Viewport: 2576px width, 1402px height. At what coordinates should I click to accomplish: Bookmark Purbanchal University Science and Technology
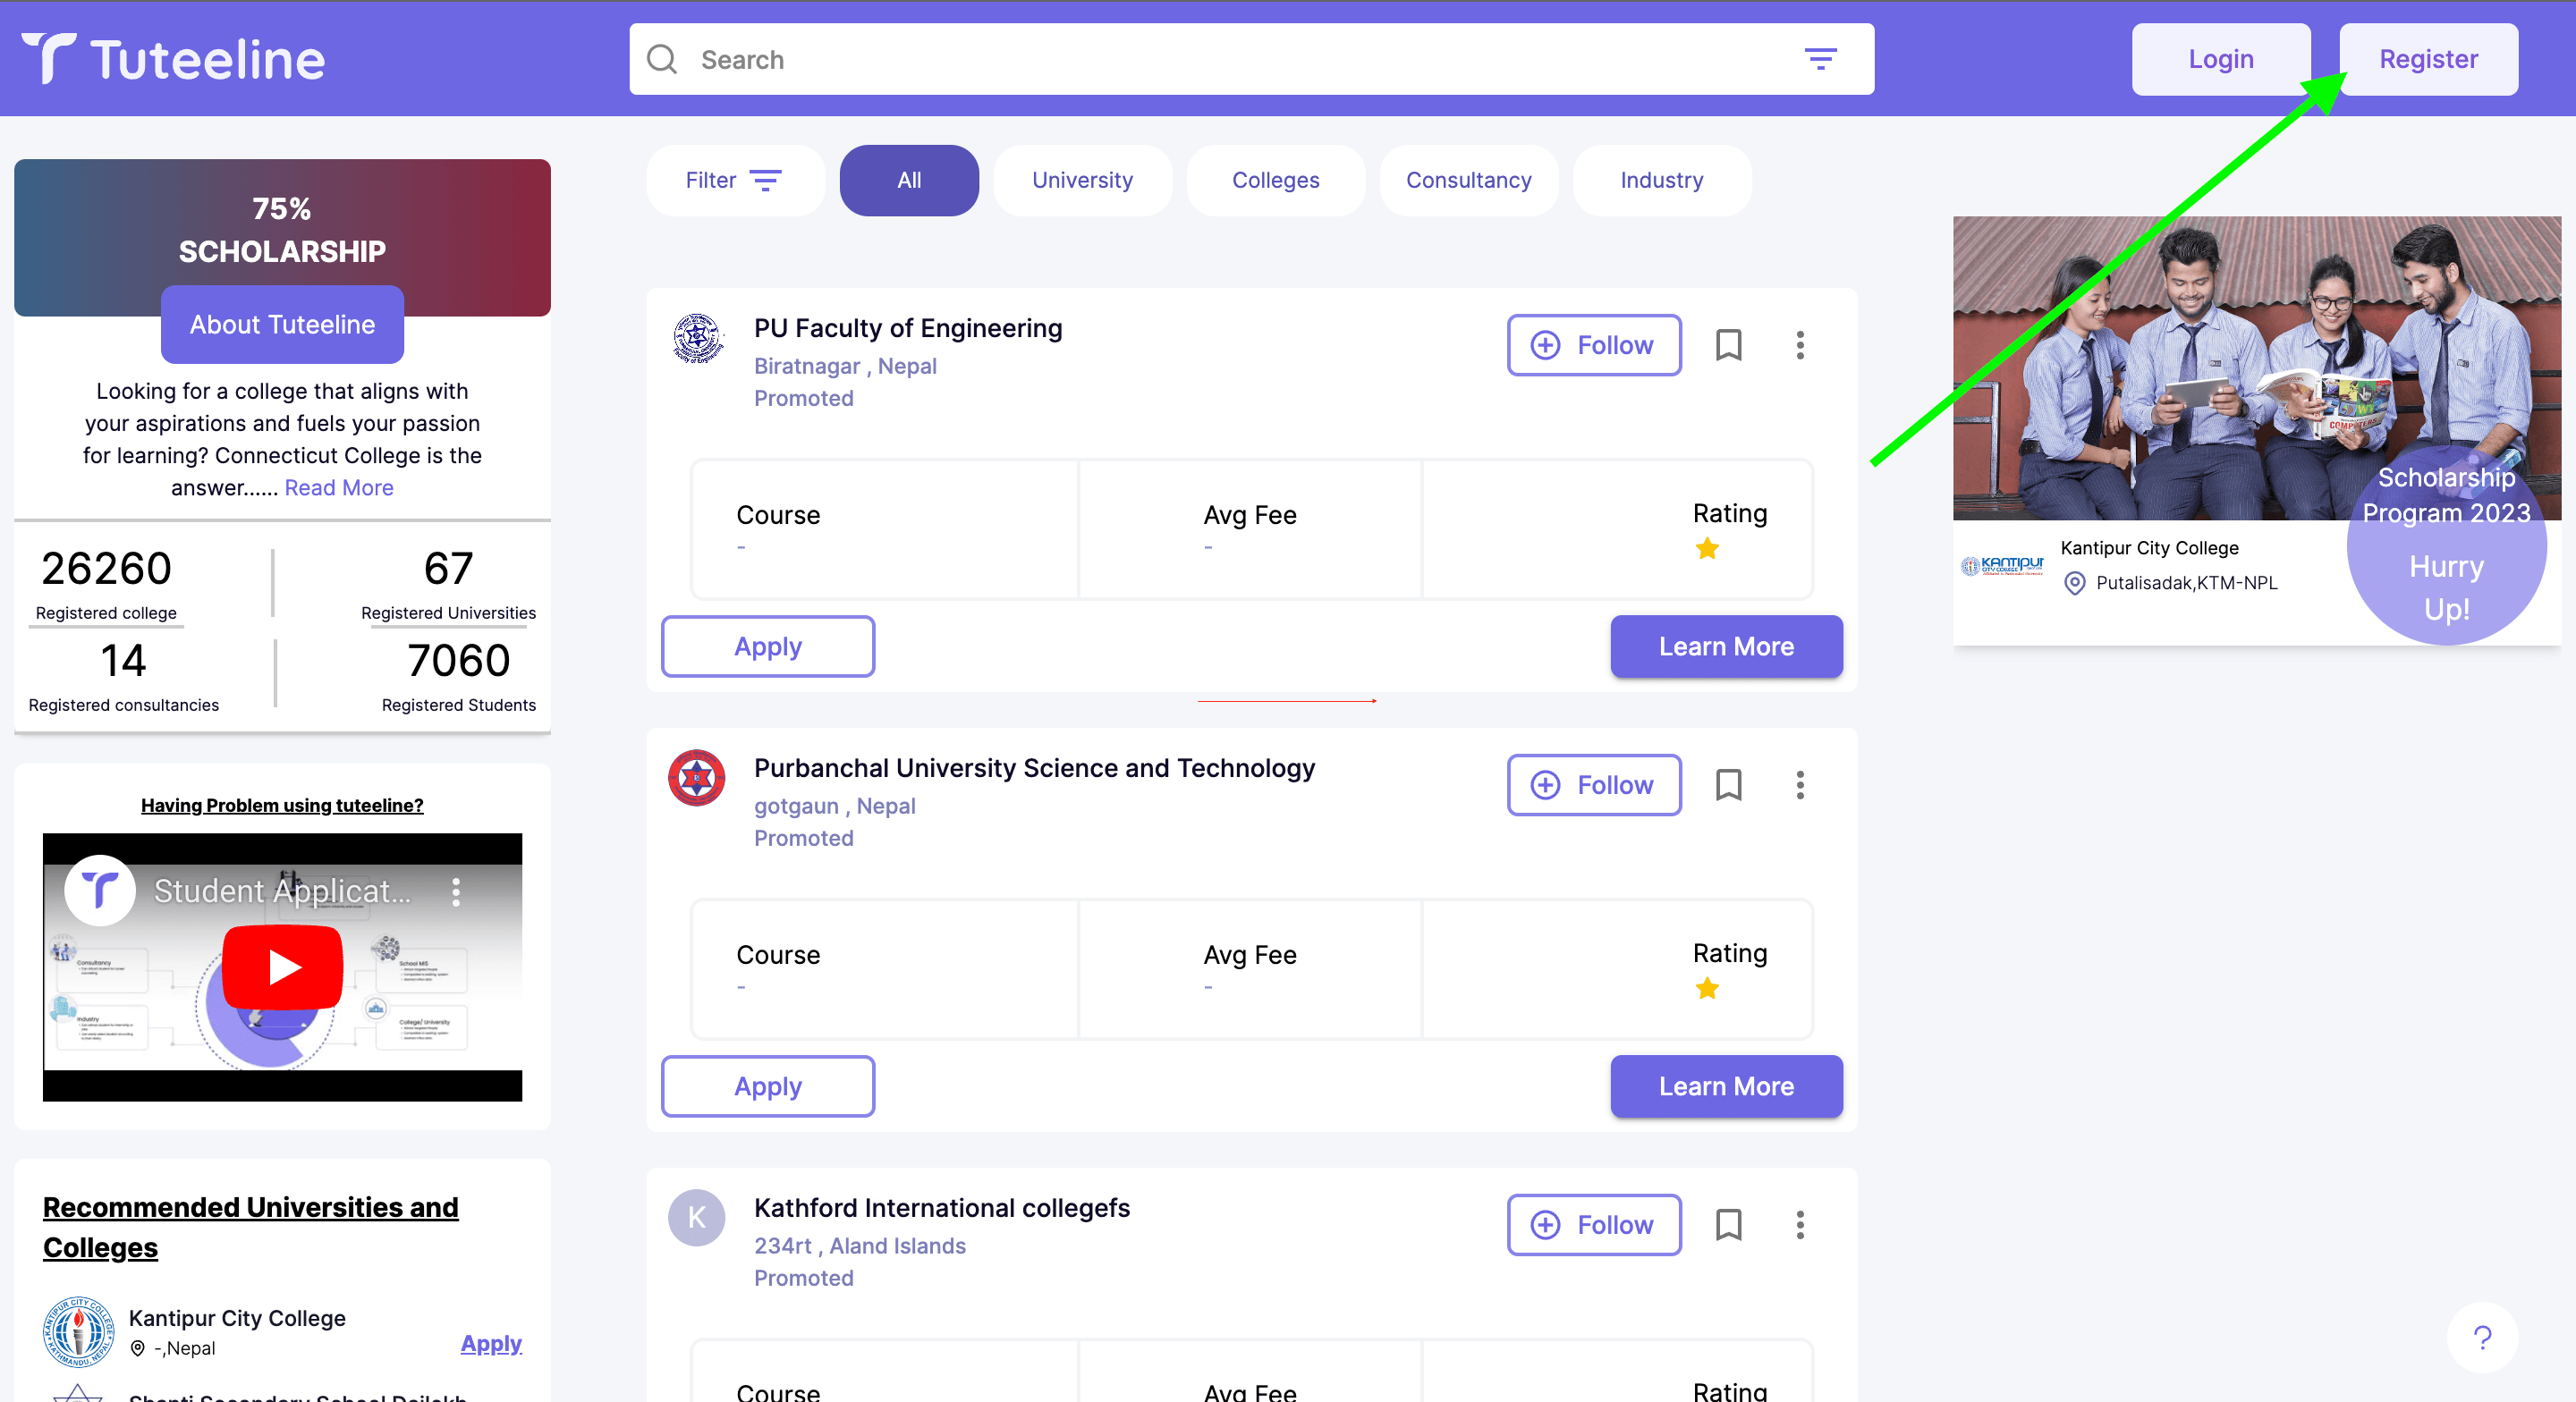point(1728,785)
